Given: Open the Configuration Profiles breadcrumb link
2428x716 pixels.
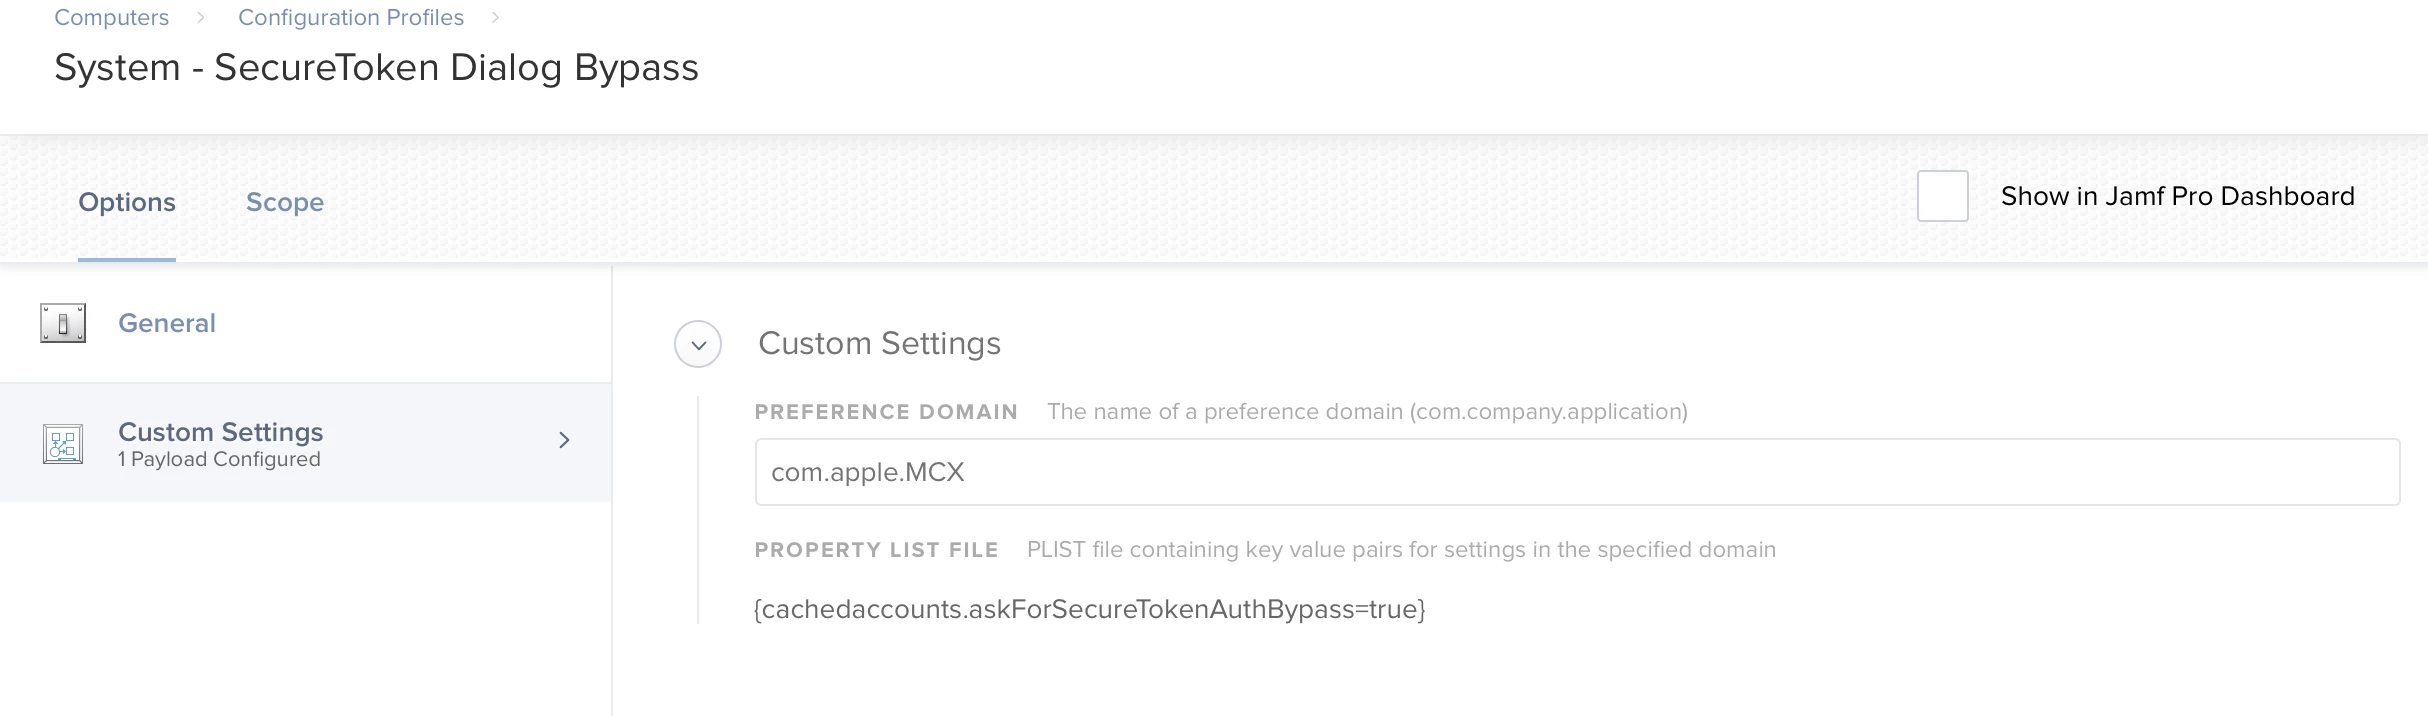Looking at the screenshot, I should 351,17.
